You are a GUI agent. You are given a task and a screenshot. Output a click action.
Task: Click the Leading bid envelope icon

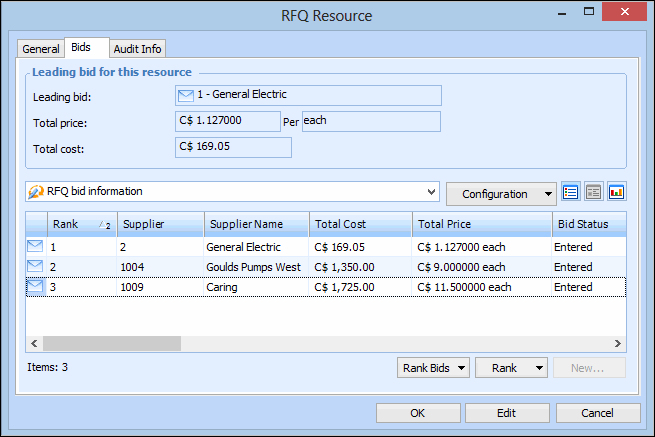(185, 95)
